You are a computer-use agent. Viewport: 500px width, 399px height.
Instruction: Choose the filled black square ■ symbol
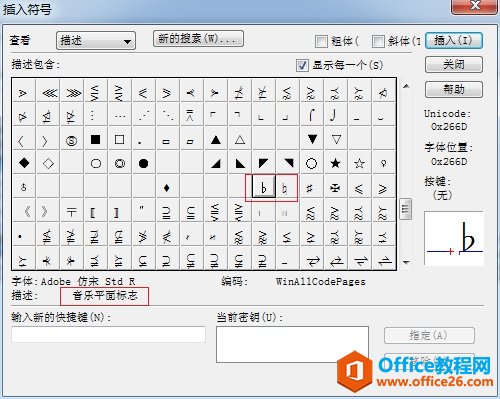[96, 139]
